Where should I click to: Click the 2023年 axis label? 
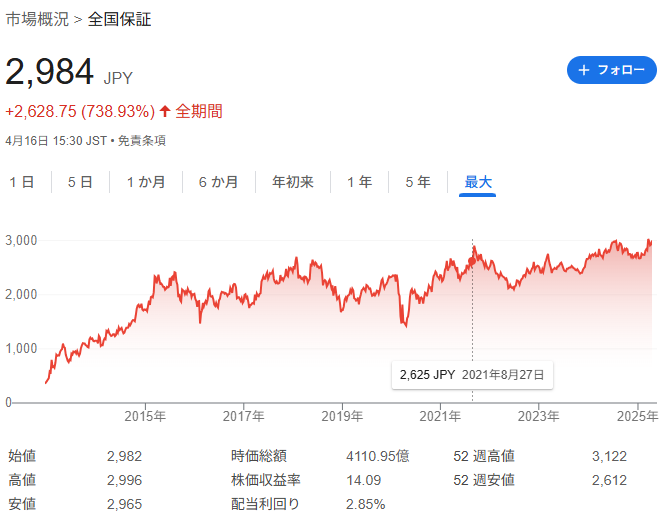point(538,416)
